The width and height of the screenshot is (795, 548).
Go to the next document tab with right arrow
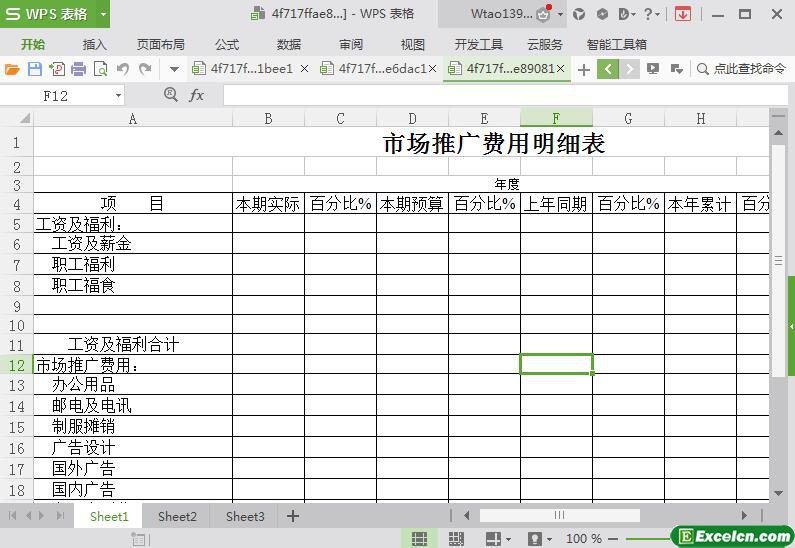coord(630,69)
